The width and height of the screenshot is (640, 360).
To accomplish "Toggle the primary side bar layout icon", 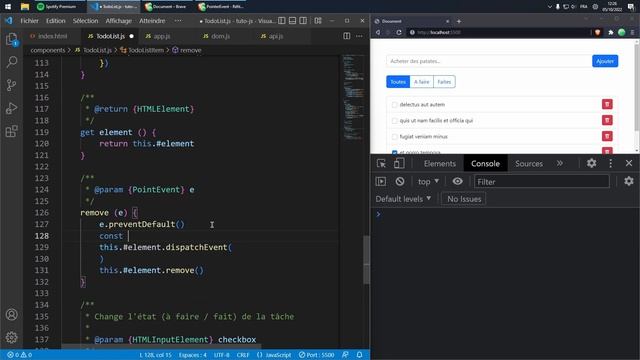I will (282, 20).
